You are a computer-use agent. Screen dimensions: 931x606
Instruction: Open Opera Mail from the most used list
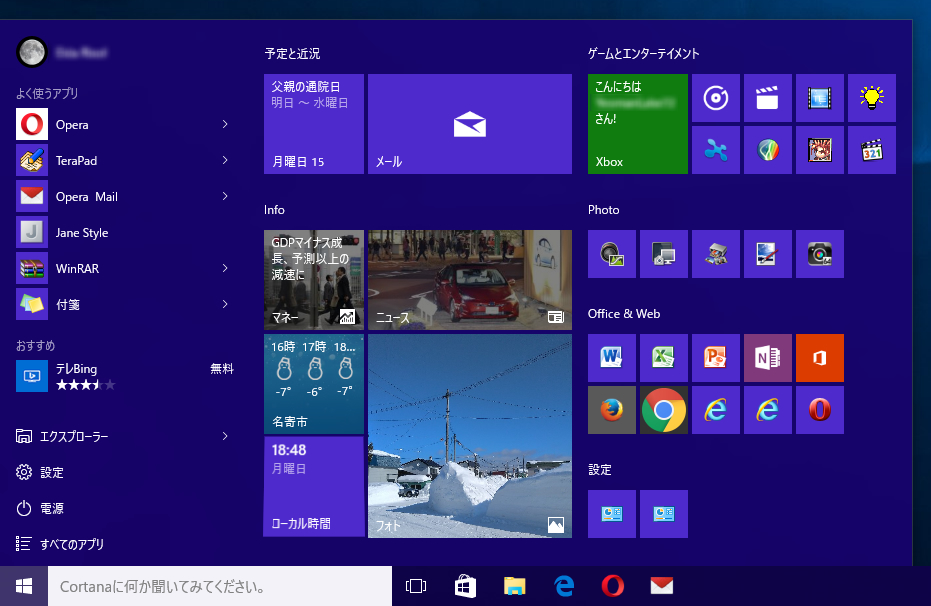[x=125, y=196]
